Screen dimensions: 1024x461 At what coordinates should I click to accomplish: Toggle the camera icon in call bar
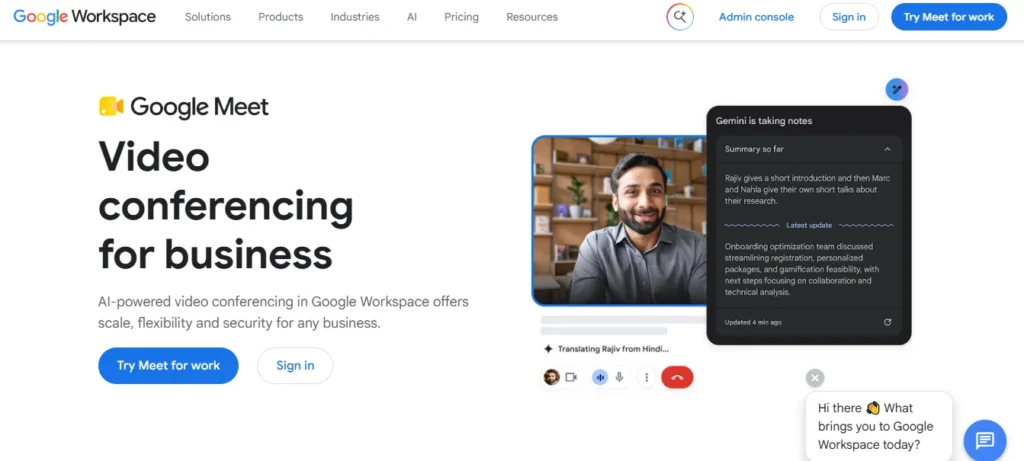pos(571,377)
